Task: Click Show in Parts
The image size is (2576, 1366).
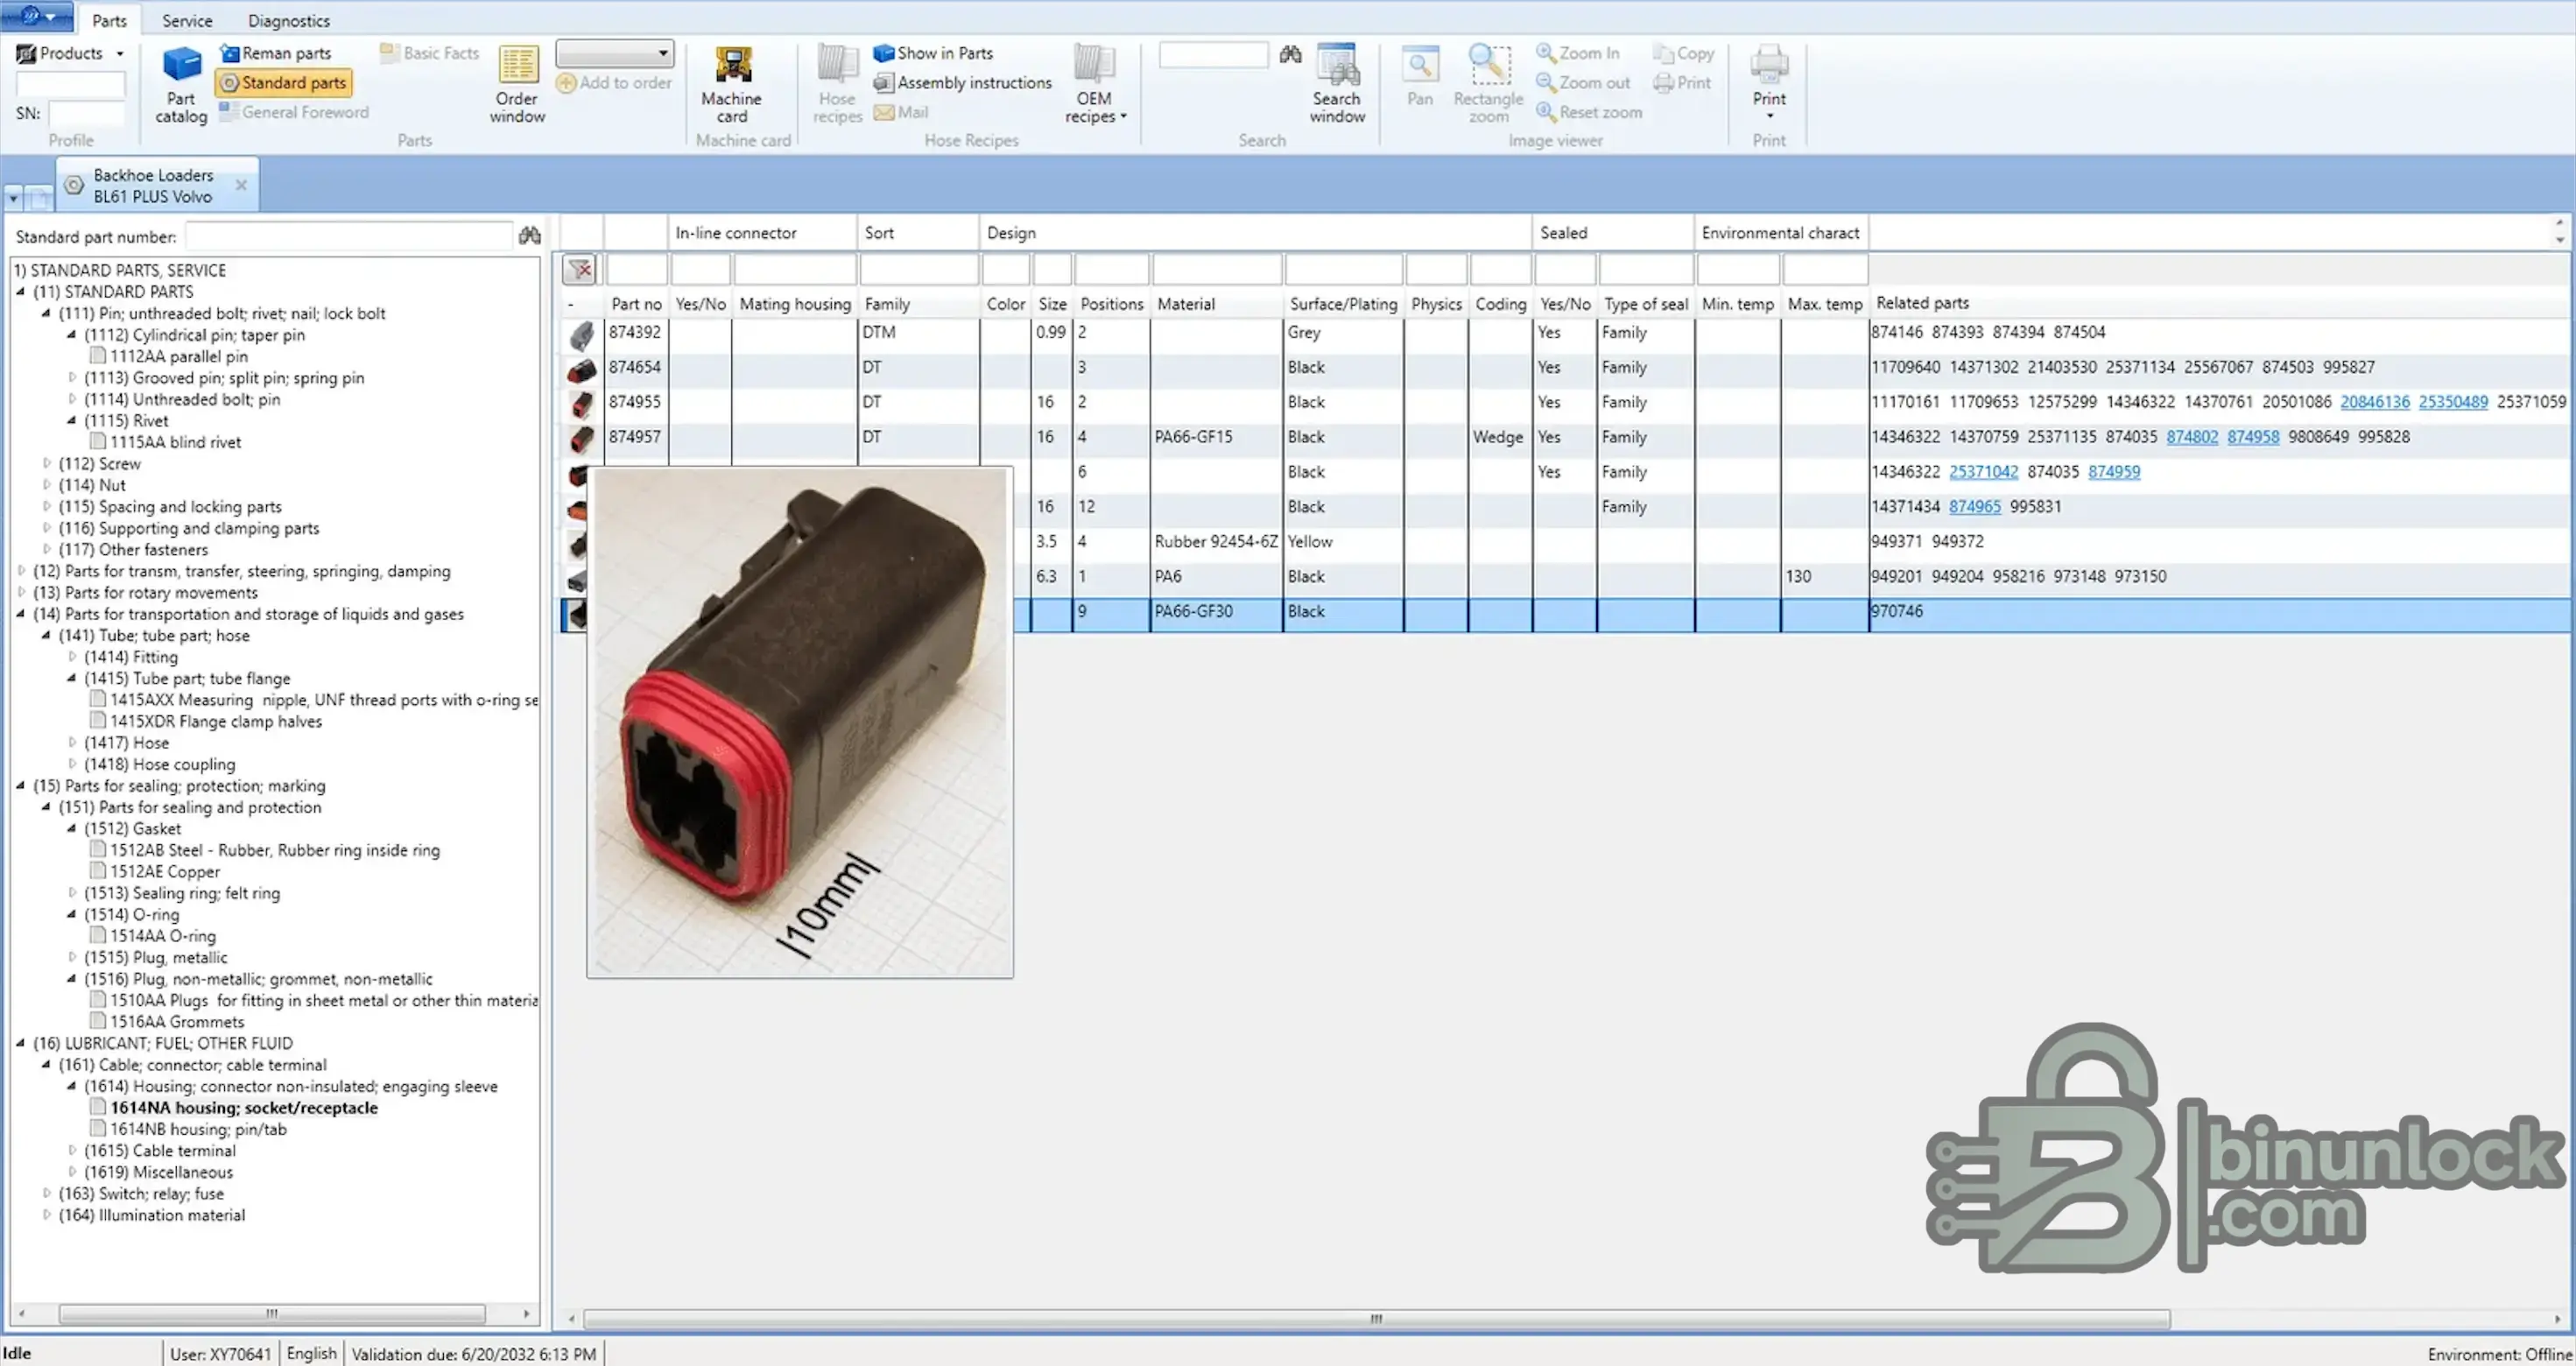Action: pyautogui.click(x=934, y=53)
